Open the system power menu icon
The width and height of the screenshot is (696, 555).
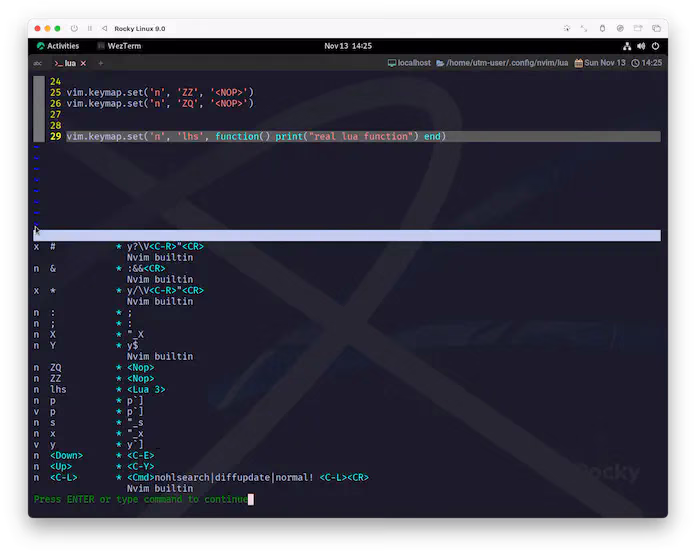[656, 46]
